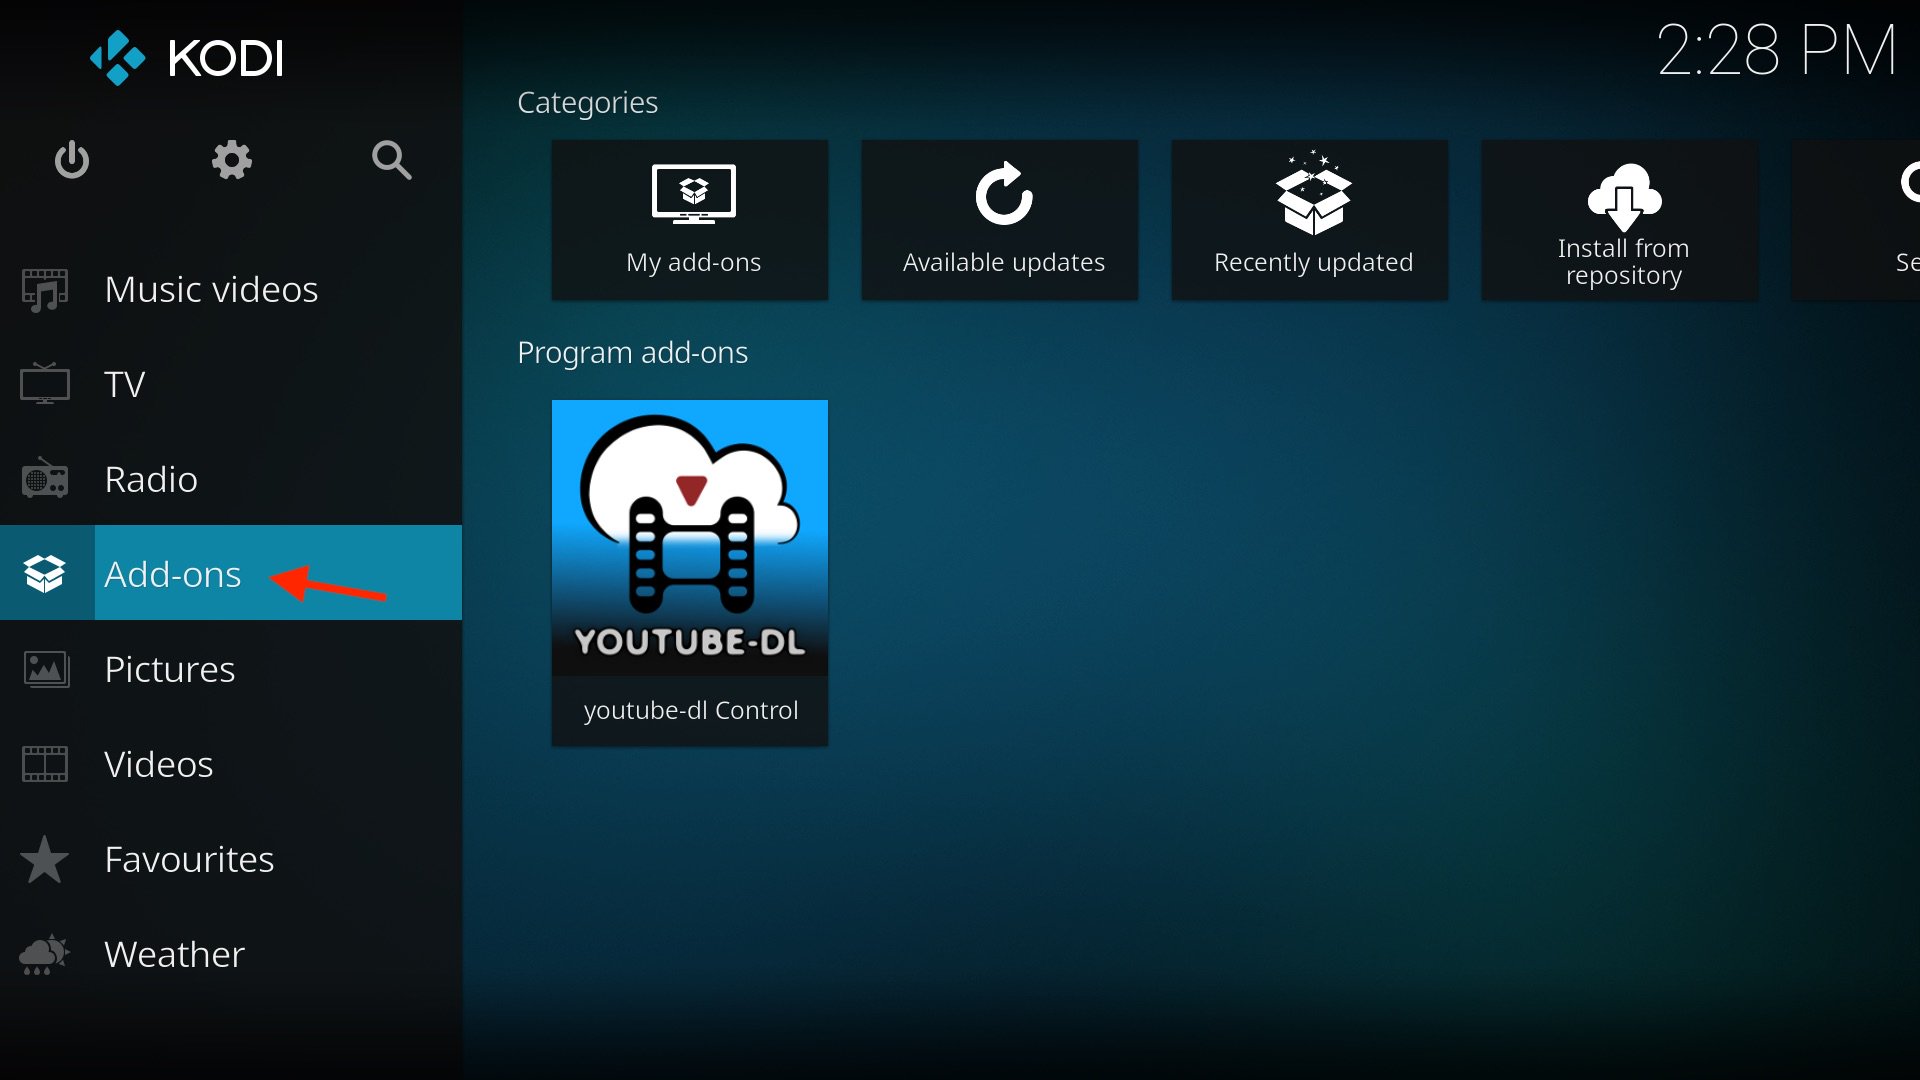Click the youtube-dl Control label text

pos(690,710)
